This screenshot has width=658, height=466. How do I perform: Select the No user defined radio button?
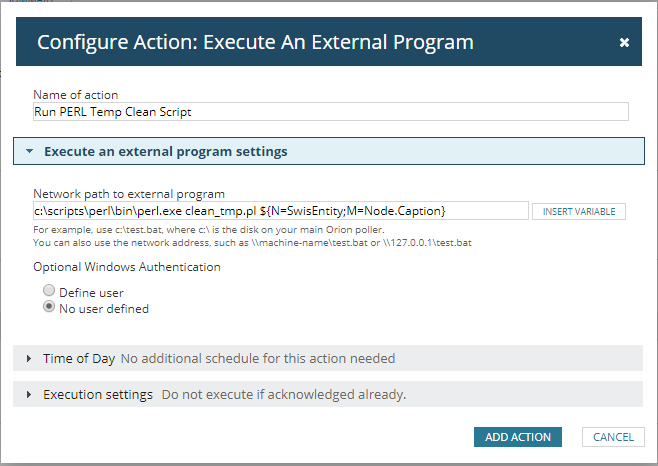click(x=48, y=308)
